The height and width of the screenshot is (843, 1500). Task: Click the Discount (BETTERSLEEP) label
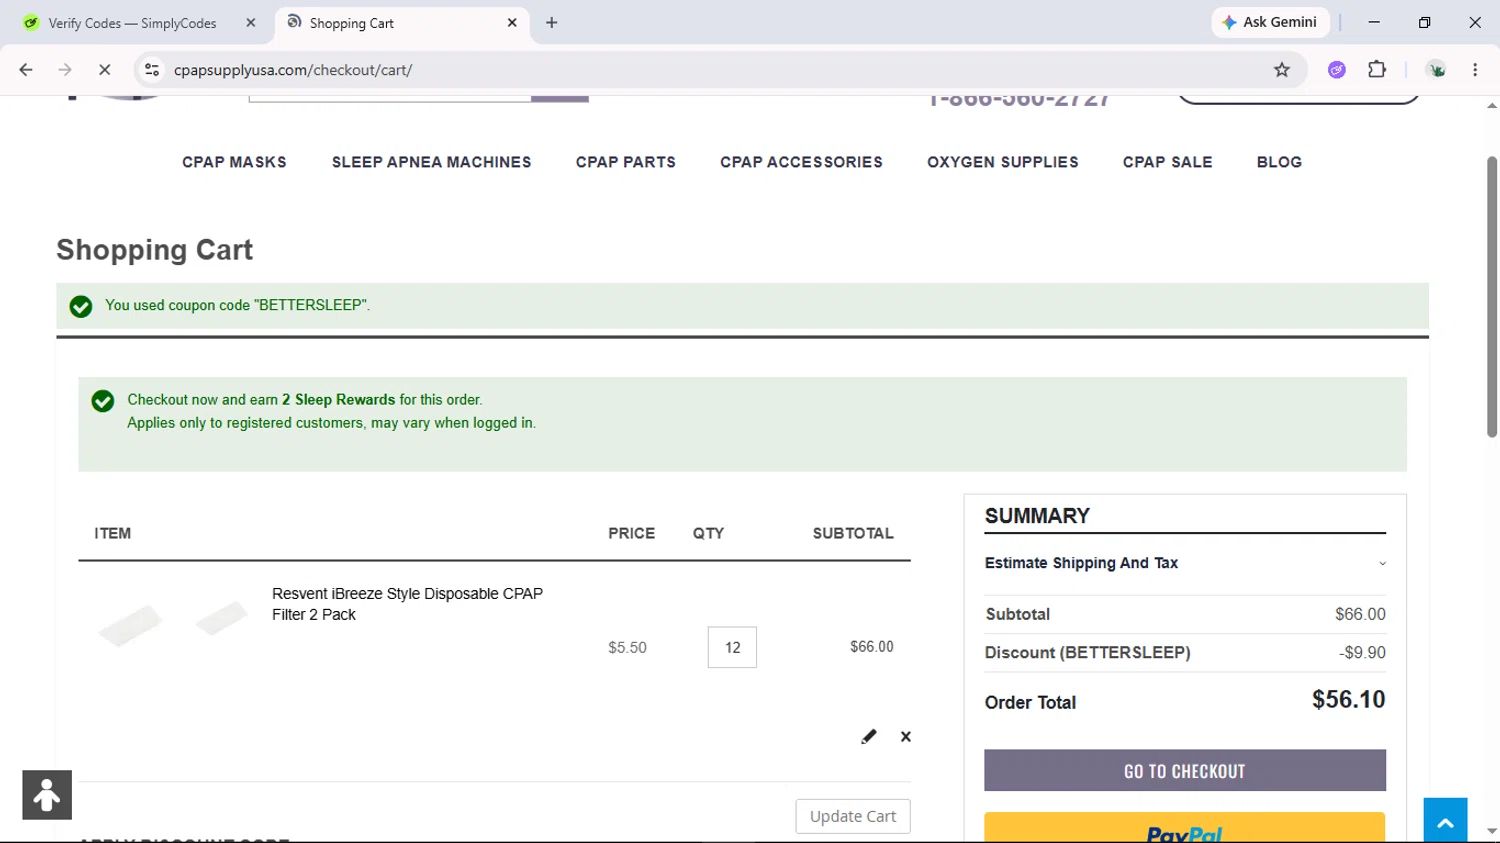coord(1087,653)
